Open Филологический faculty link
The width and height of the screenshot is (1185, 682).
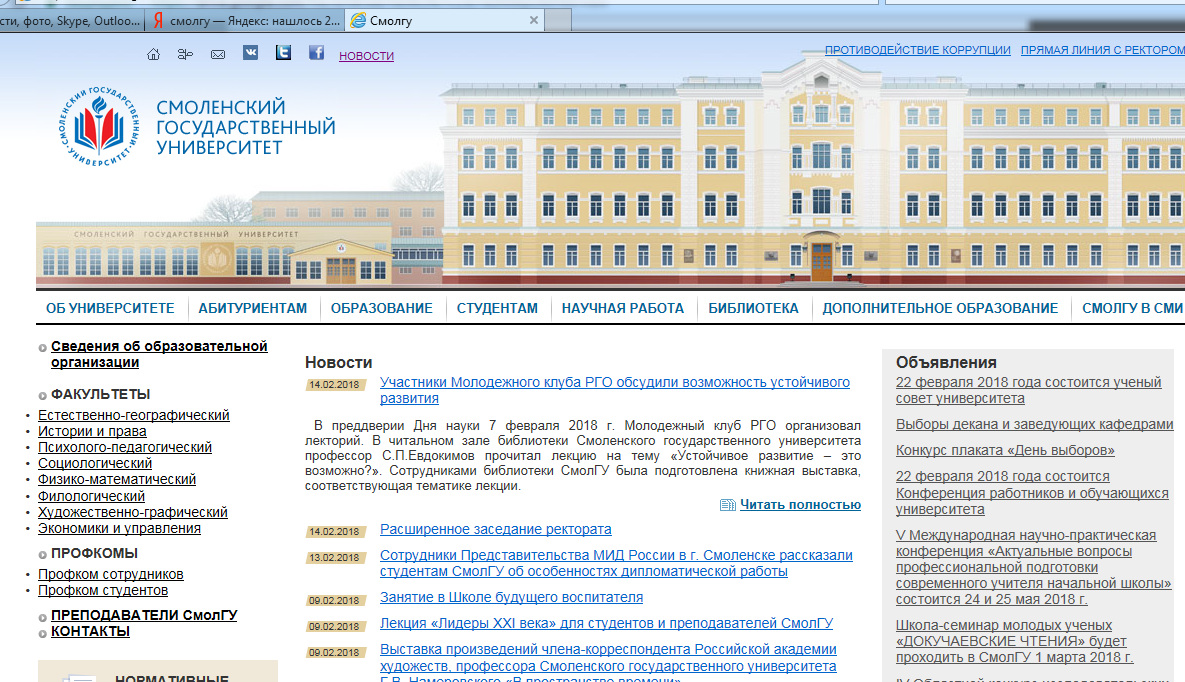91,496
